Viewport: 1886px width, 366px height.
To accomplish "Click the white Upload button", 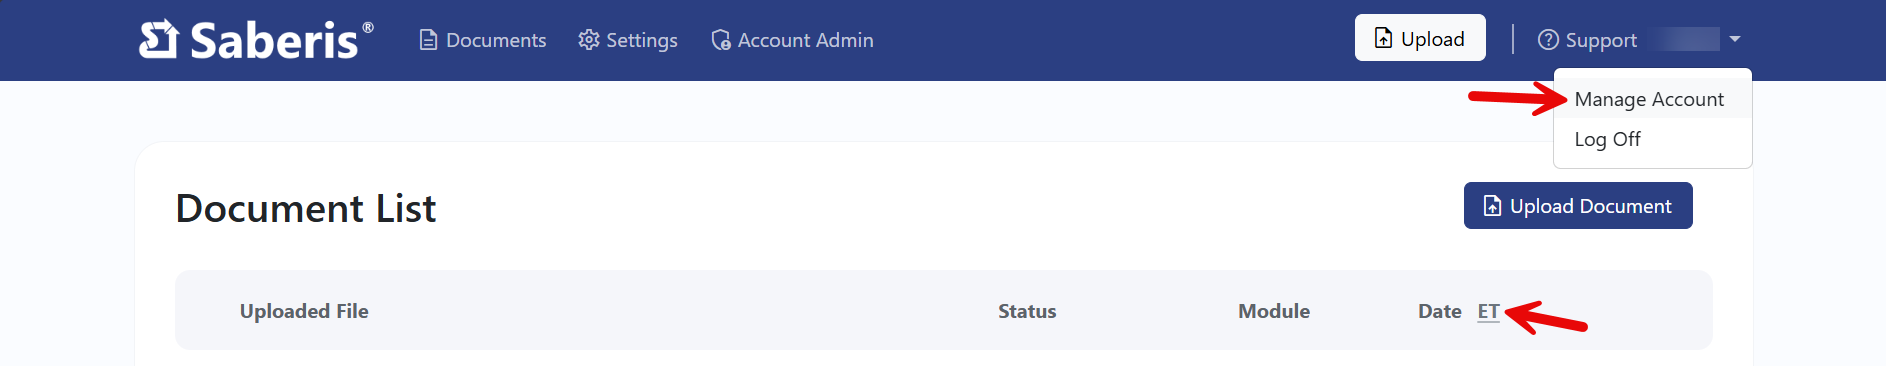I will pos(1420,38).
